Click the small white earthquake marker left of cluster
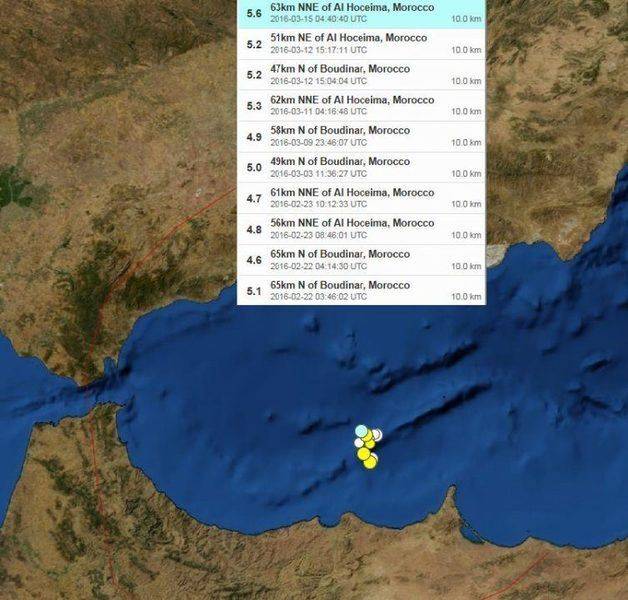628x600 pixels. [359, 443]
